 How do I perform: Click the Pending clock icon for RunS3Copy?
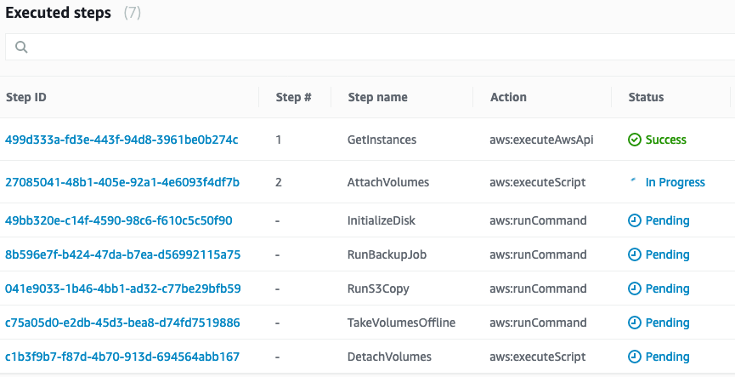(634, 289)
